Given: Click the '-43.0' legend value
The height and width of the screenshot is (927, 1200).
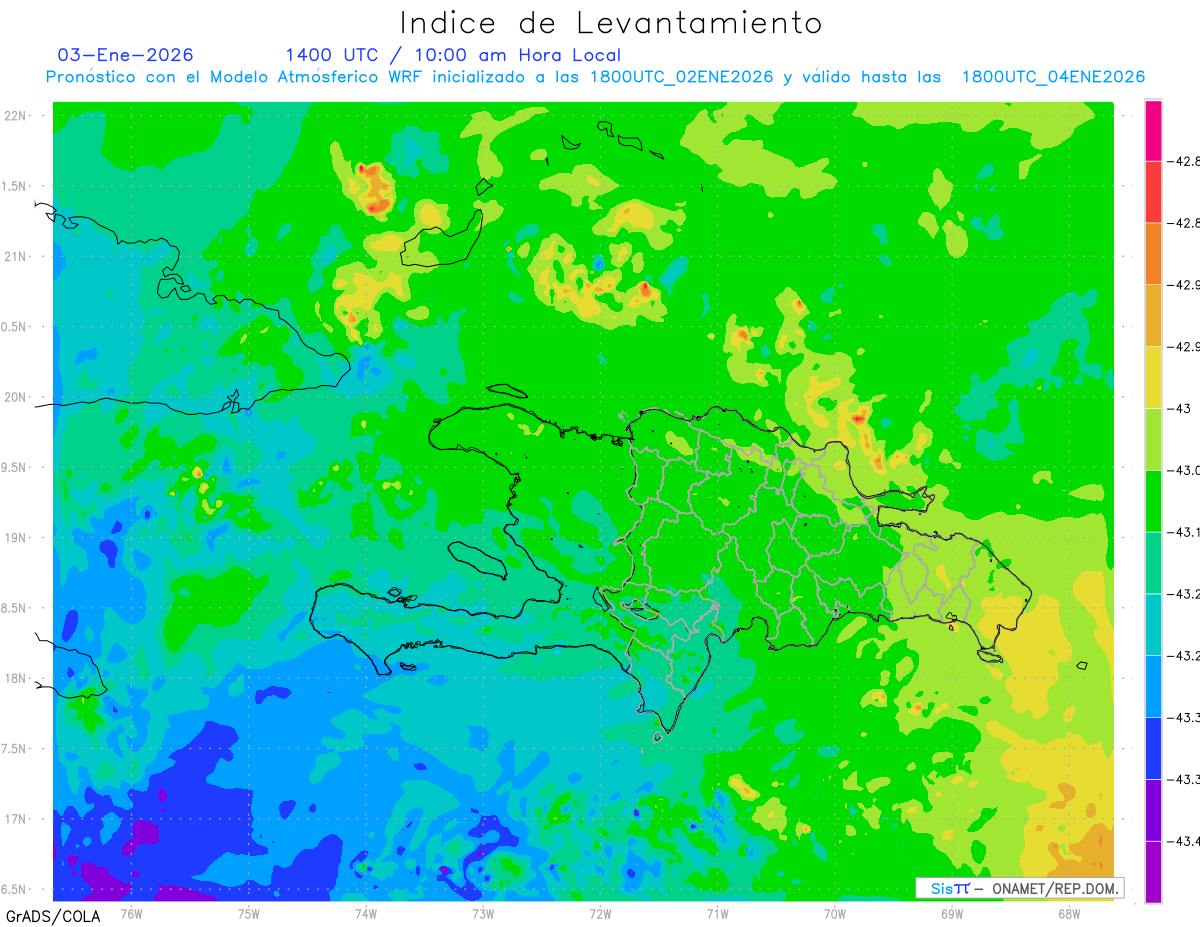Looking at the screenshot, I should (1185, 470).
